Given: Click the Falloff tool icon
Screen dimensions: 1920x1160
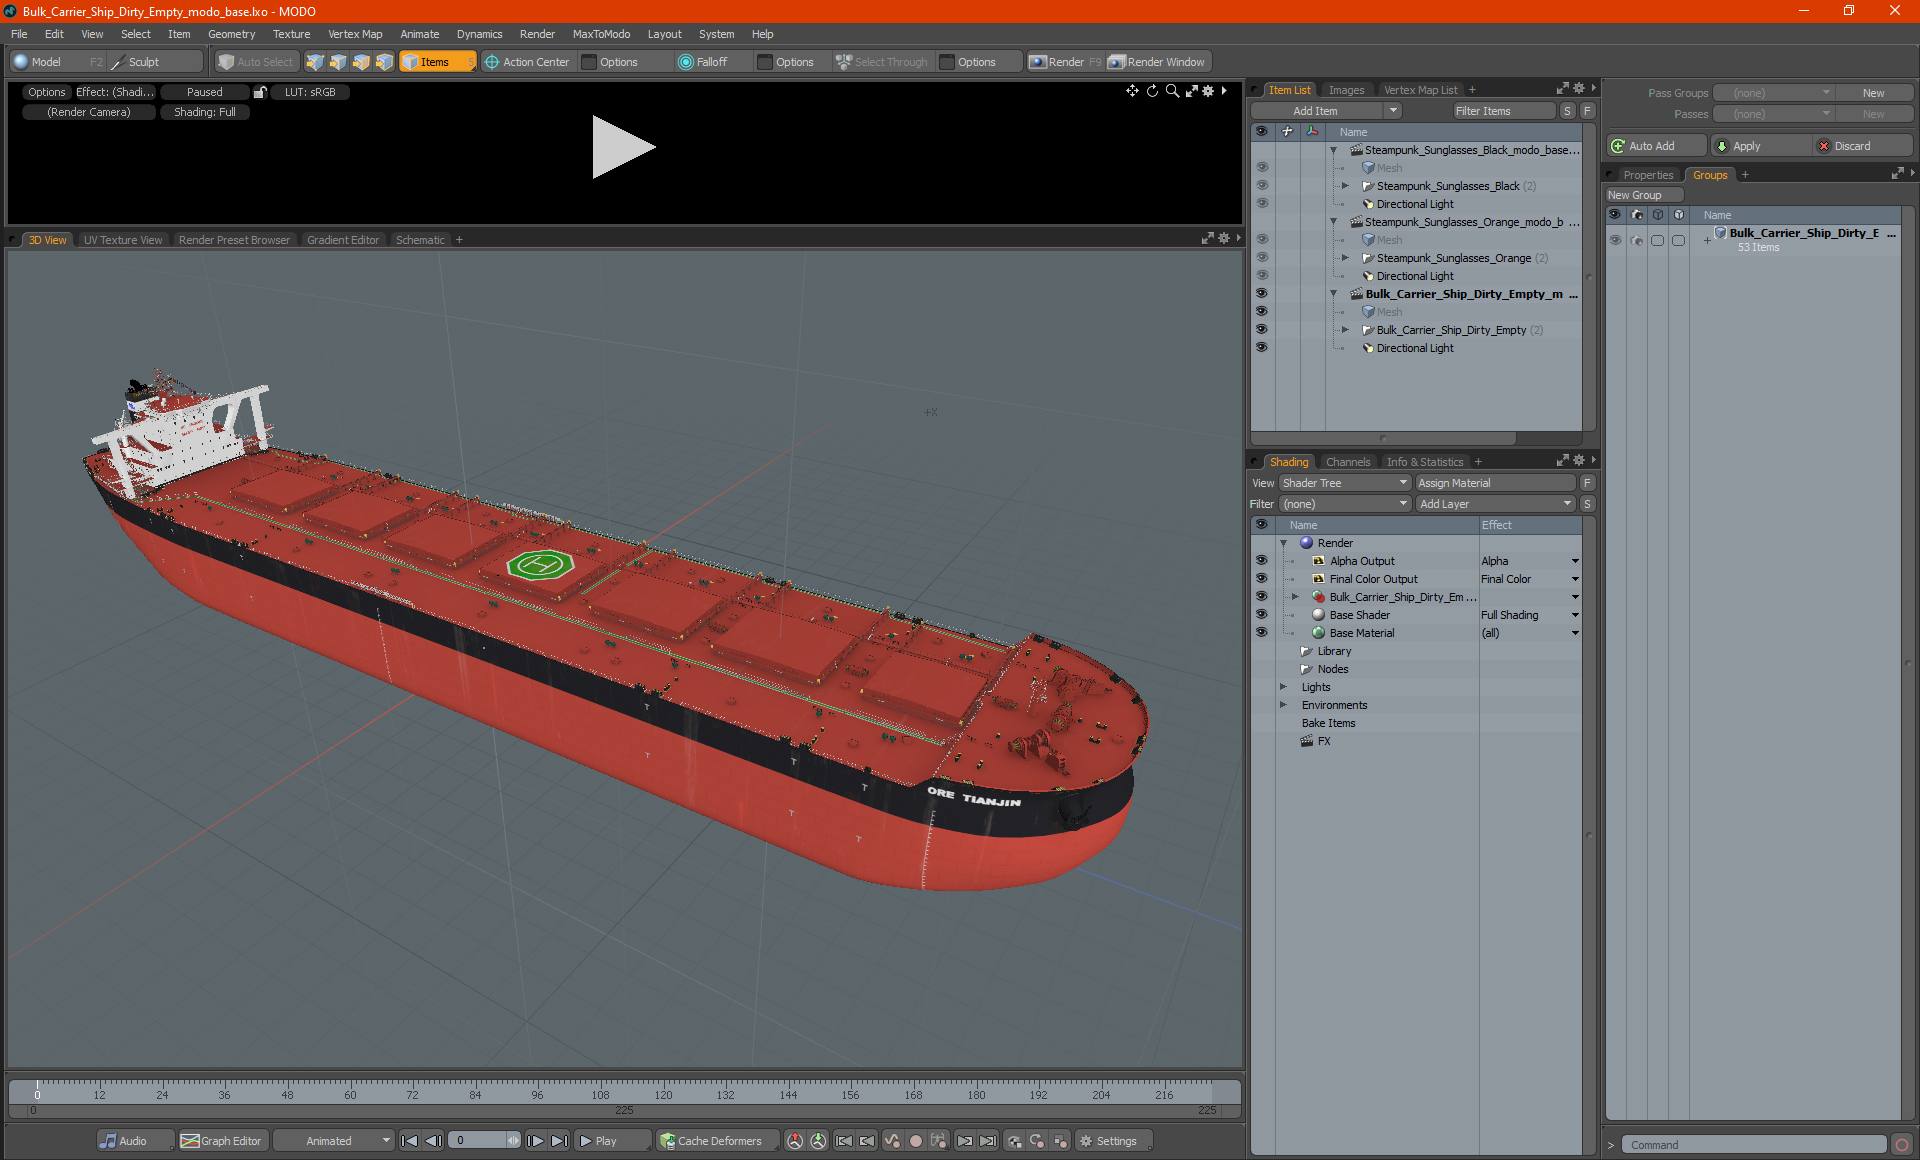Looking at the screenshot, I should point(686,62).
